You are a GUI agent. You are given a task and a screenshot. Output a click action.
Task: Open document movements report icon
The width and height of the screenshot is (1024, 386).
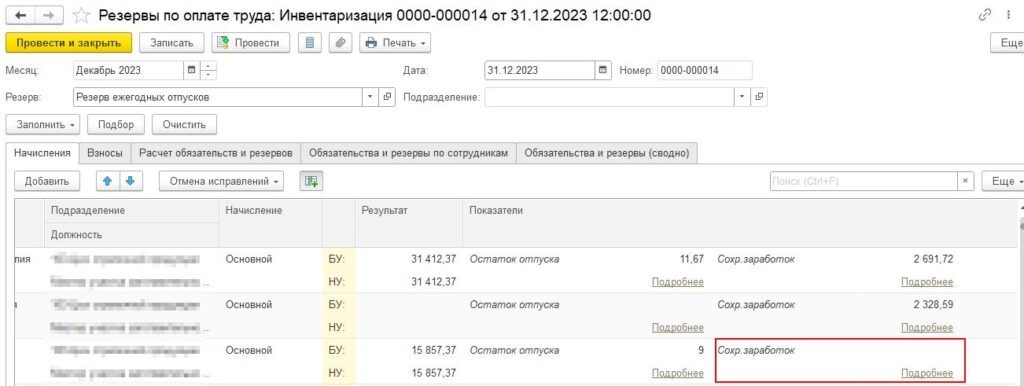pyautogui.click(x=310, y=43)
